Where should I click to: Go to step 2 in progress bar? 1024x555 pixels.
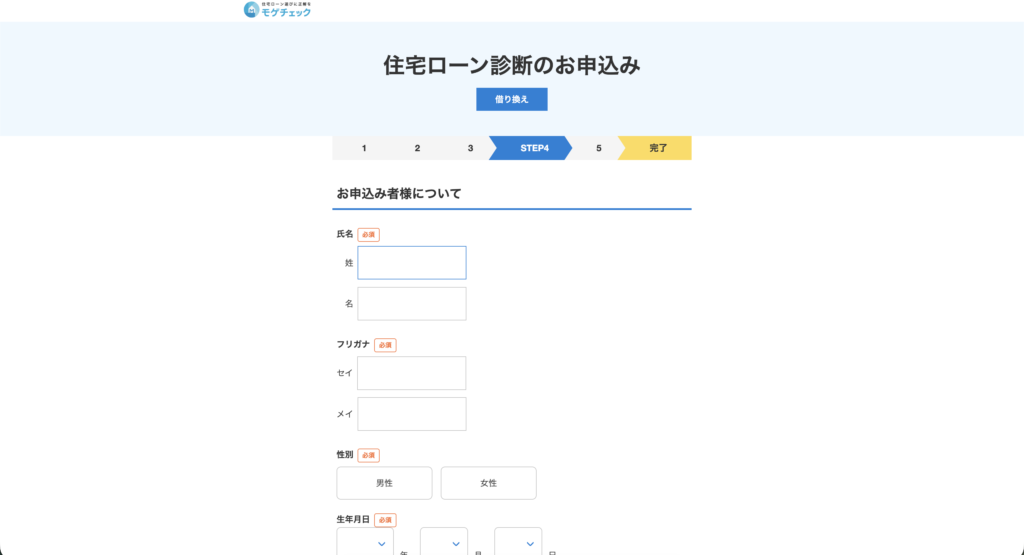pyautogui.click(x=417, y=148)
